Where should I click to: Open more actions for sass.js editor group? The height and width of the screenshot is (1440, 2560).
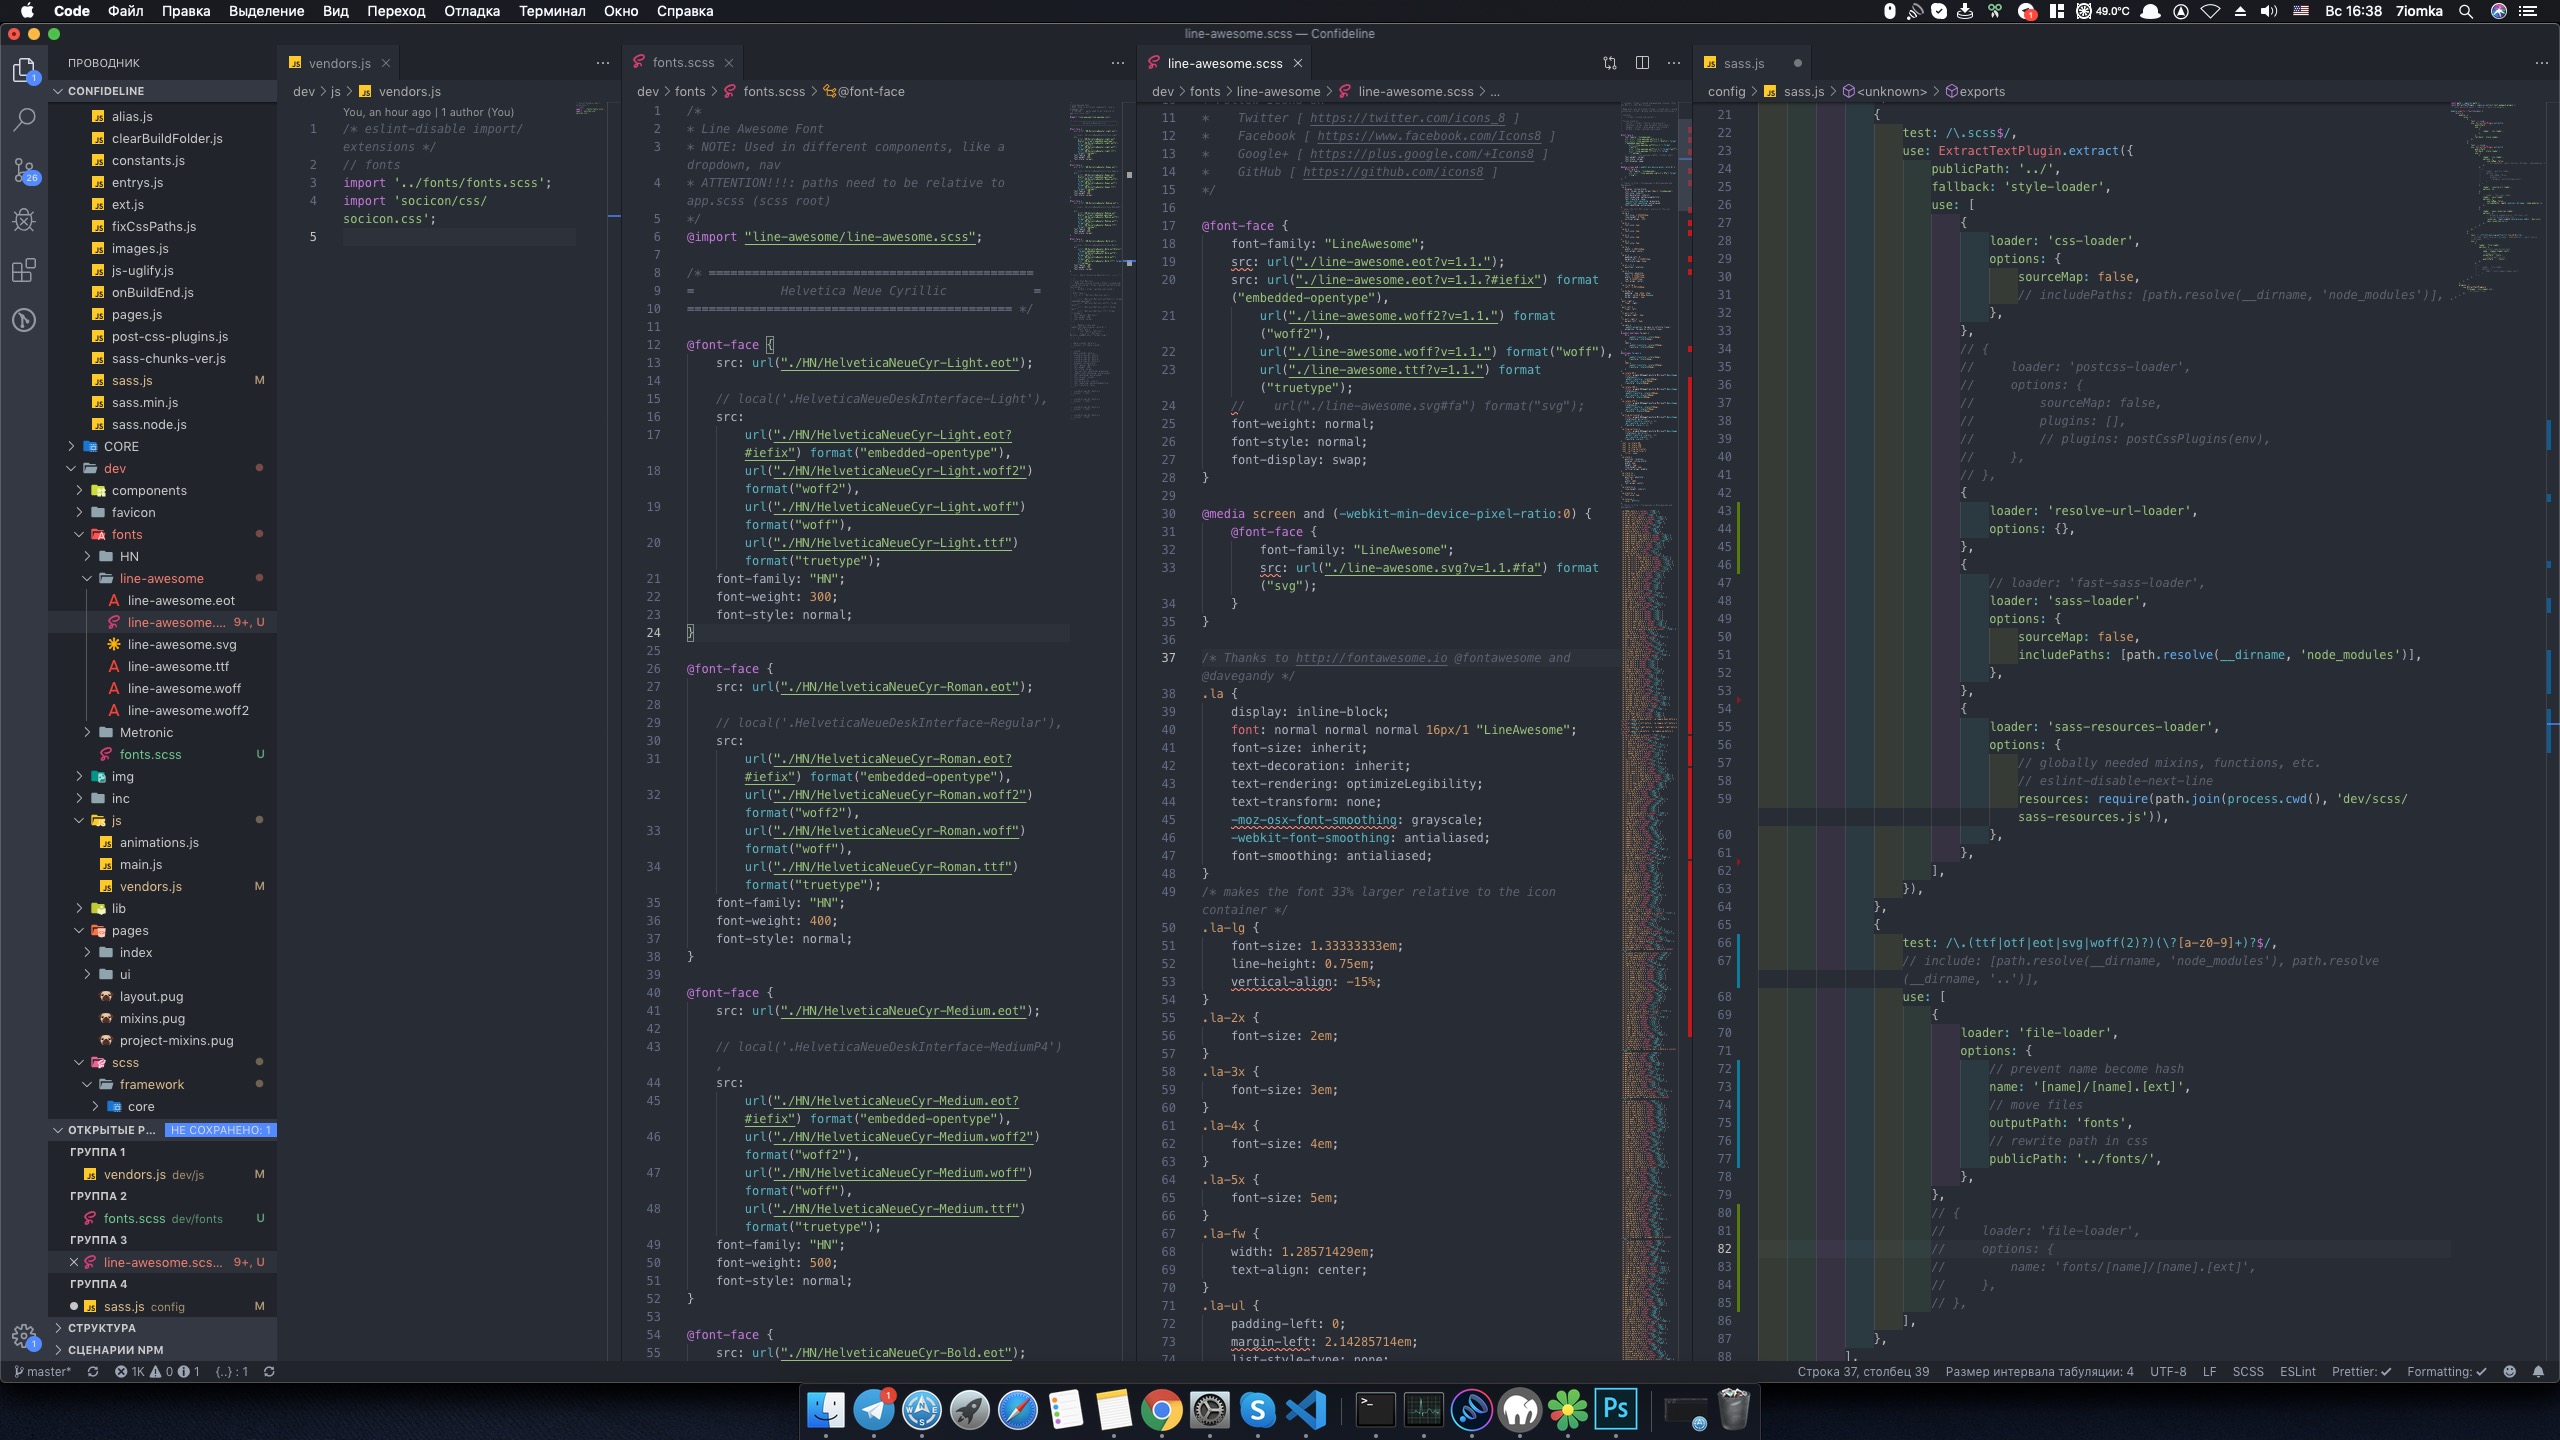click(x=2542, y=63)
